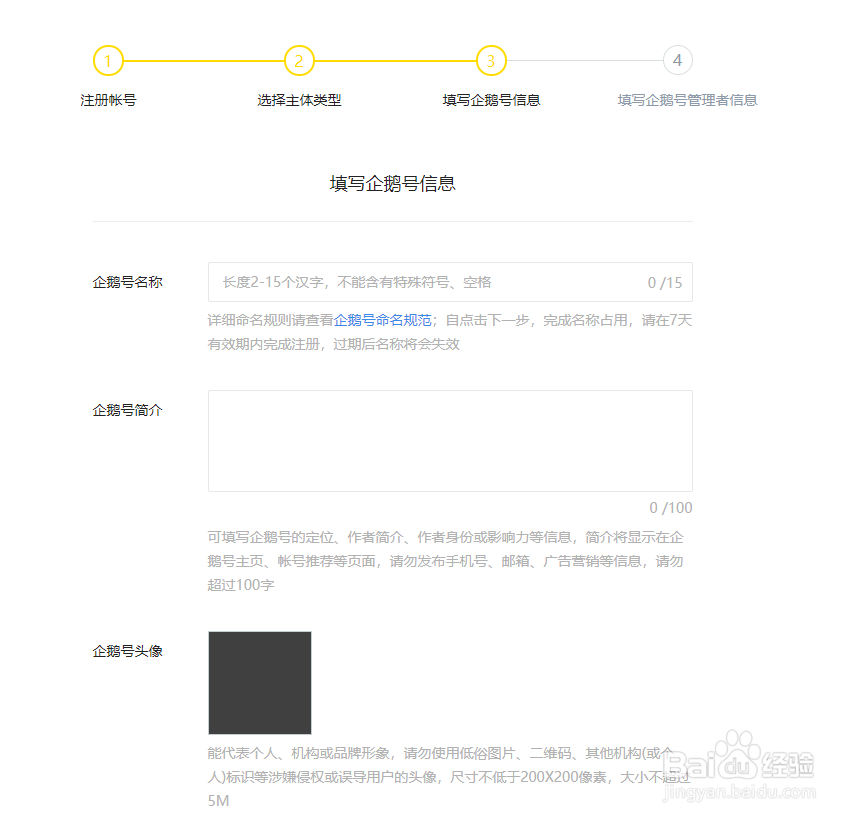Click into the 企鹅号名称 name input field
Viewport: 864px width, 822px height.
tap(450, 282)
